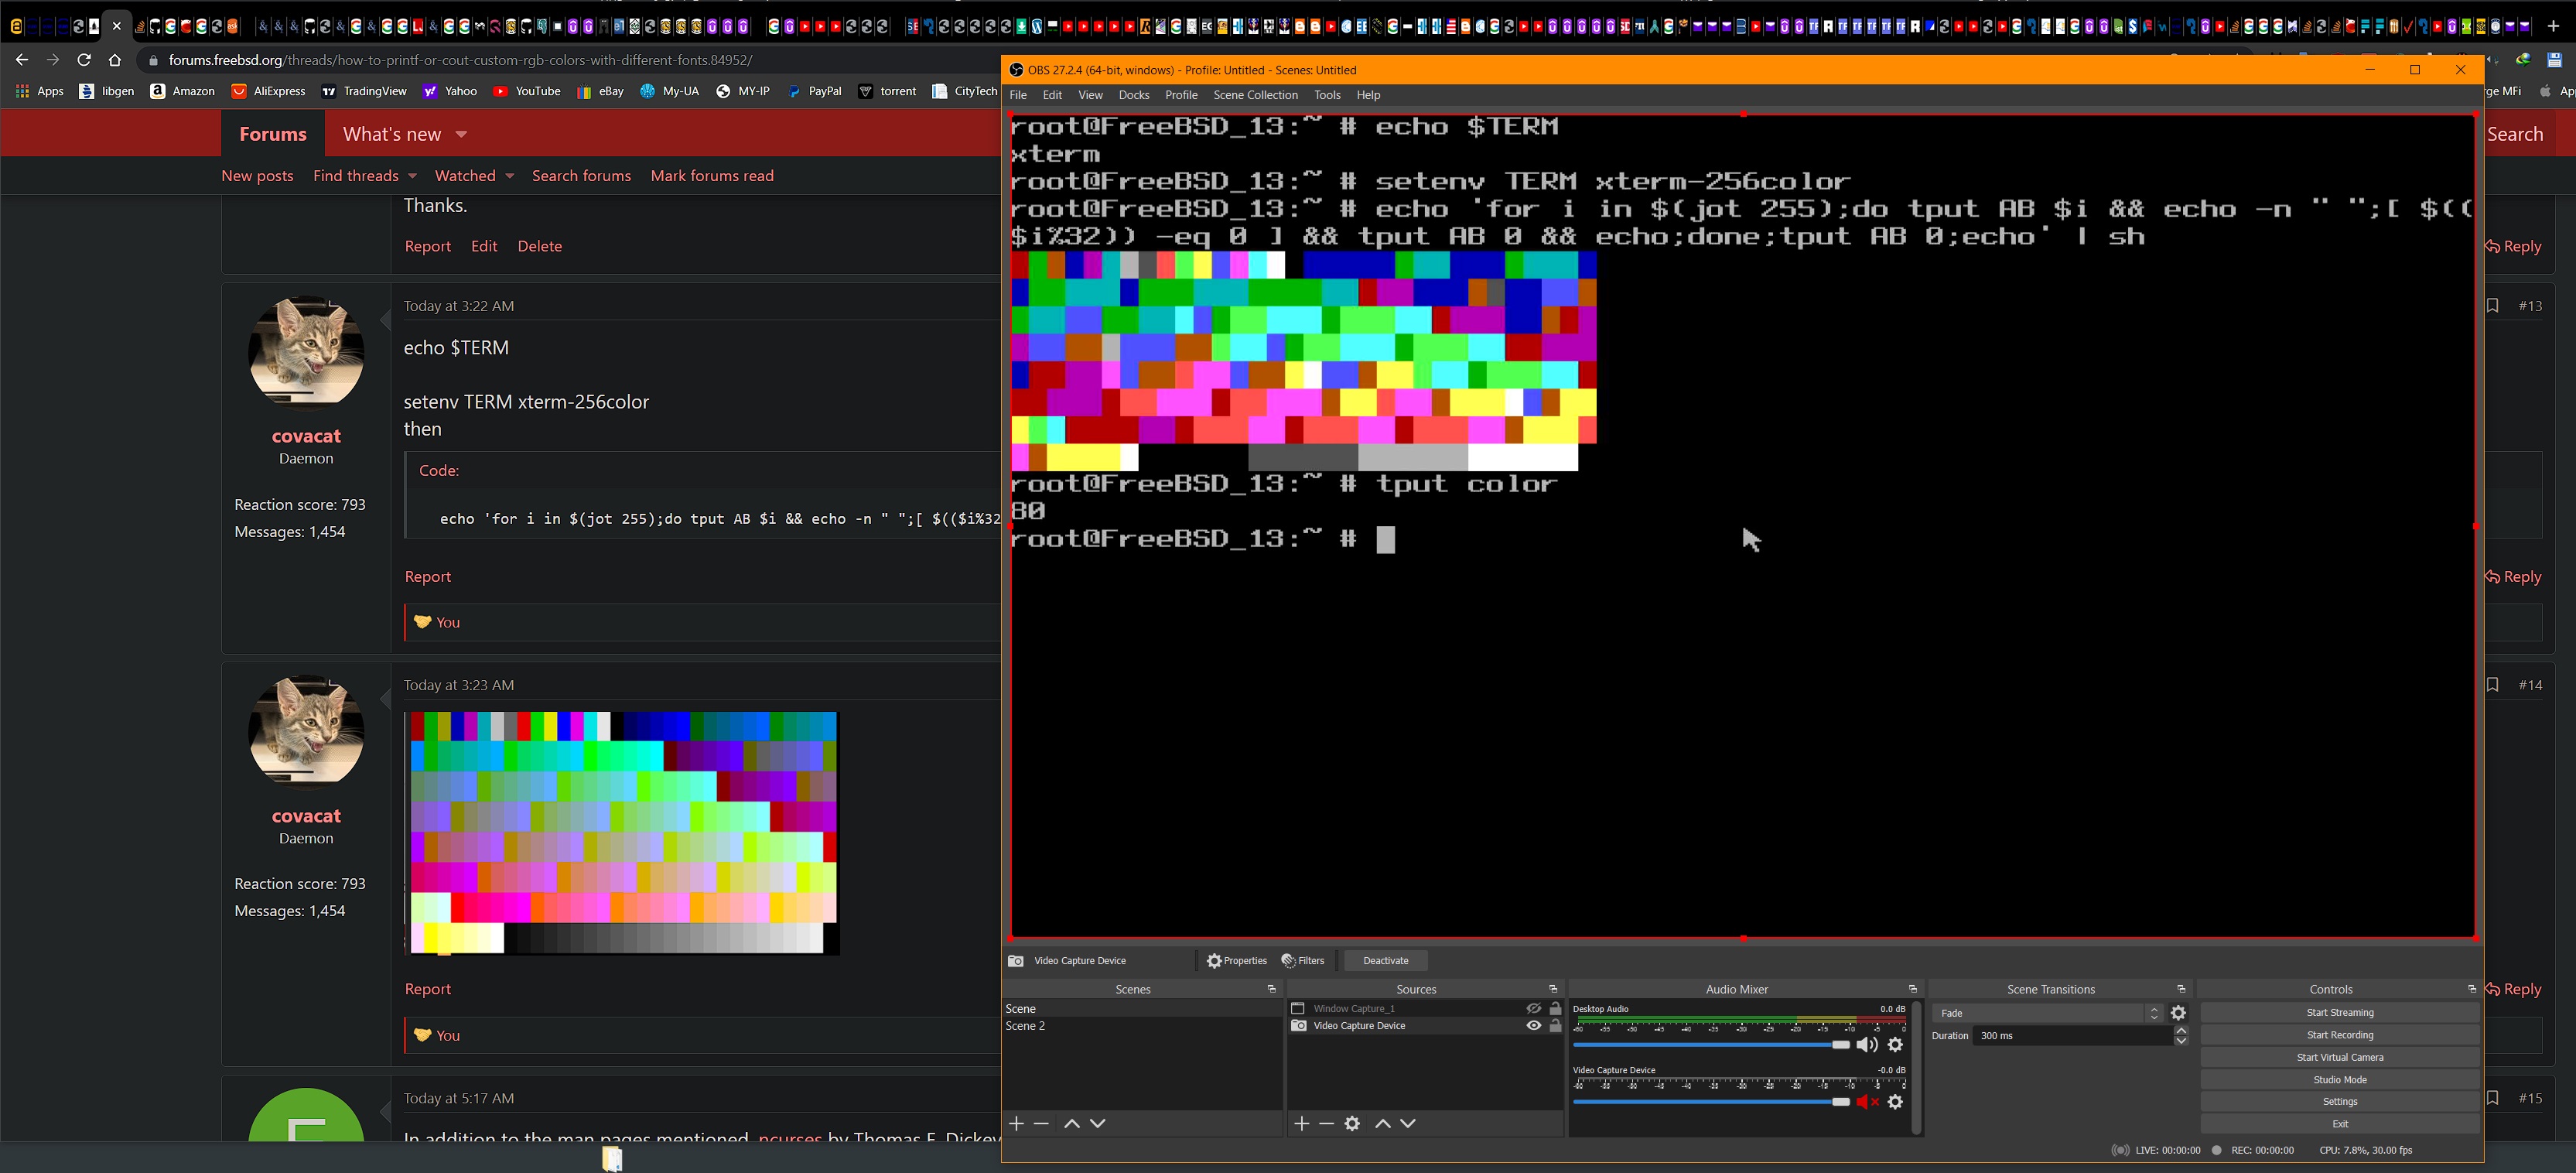Image resolution: width=2576 pixels, height=1173 pixels.
Task: Select the Tools menu in OBS
Action: pos(1327,94)
